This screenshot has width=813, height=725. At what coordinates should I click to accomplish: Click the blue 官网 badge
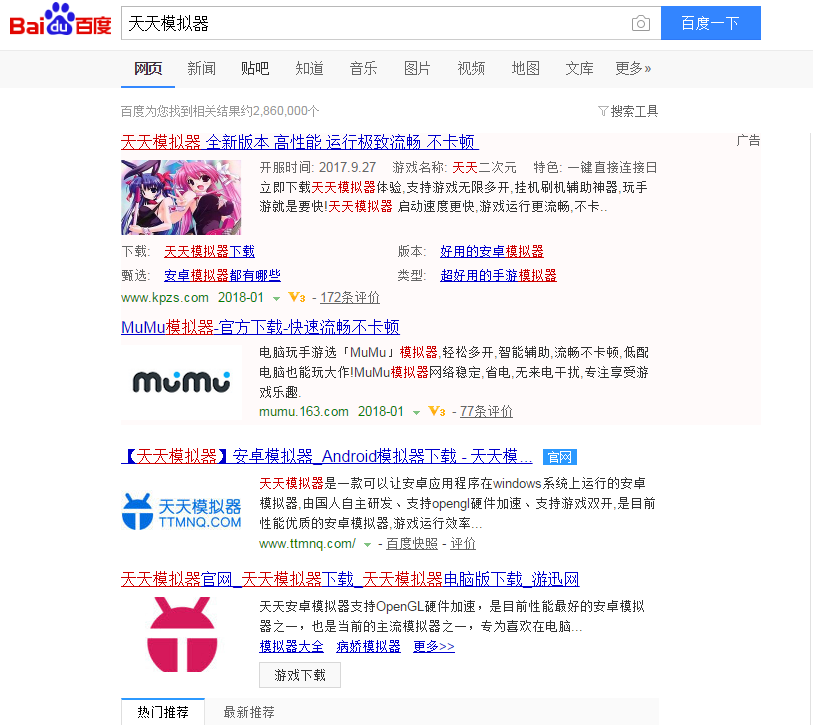pyautogui.click(x=559, y=457)
